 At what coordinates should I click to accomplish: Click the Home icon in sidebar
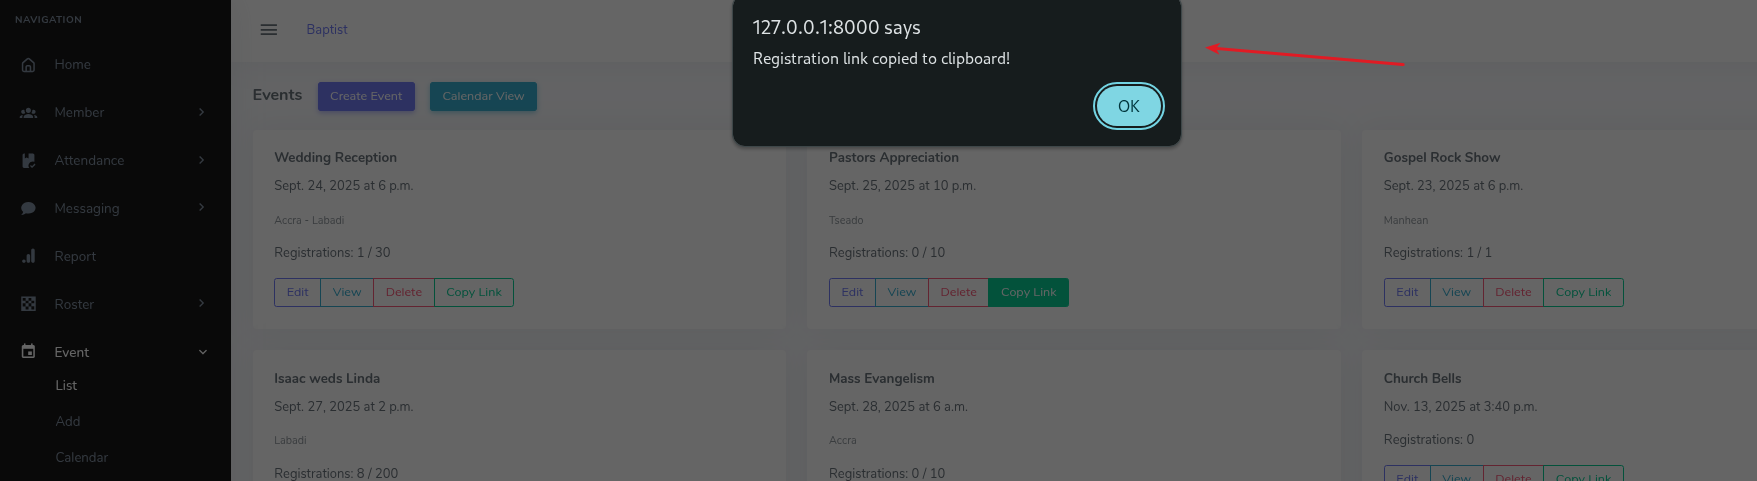click(x=28, y=65)
